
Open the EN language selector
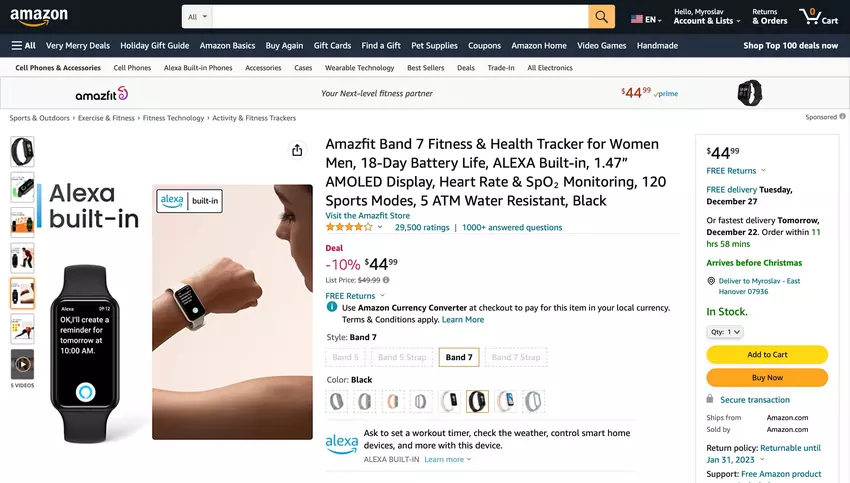point(645,19)
